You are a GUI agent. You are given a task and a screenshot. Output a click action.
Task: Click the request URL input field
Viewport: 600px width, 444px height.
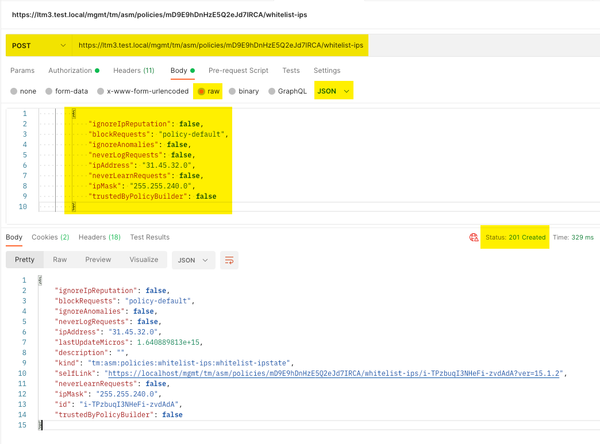(220, 46)
